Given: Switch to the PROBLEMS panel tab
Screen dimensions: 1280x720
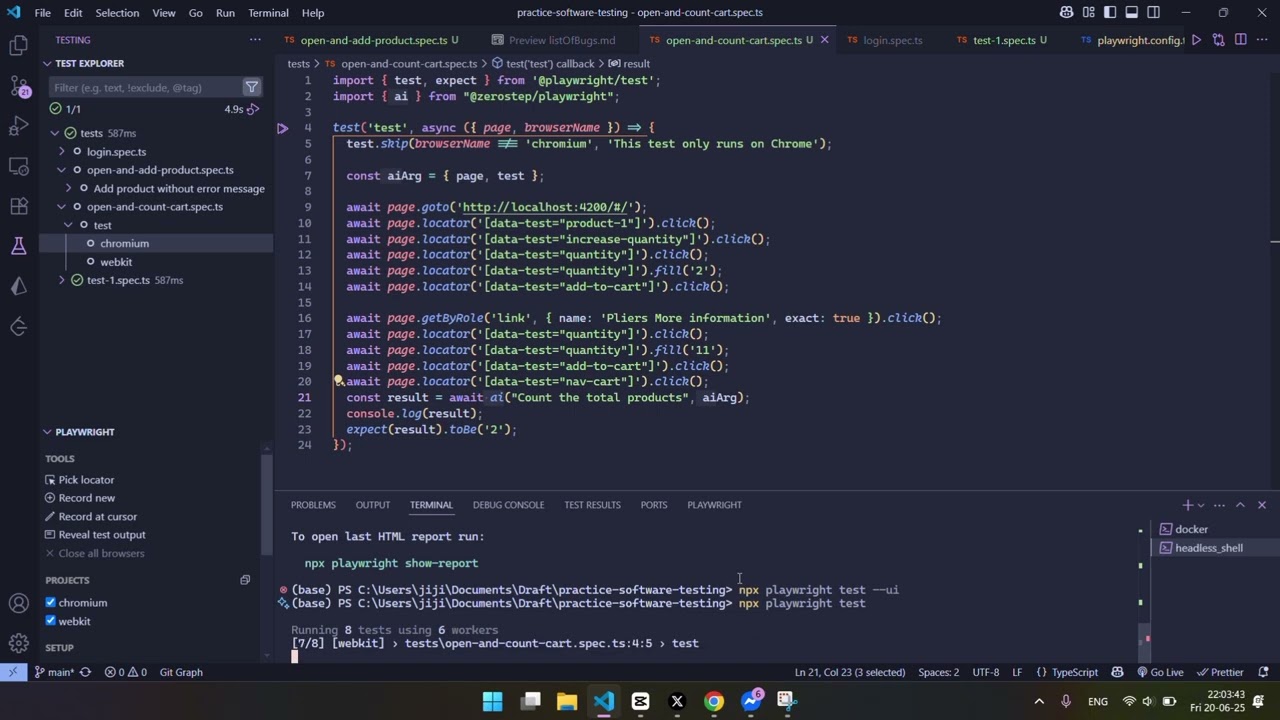Looking at the screenshot, I should pyautogui.click(x=313, y=505).
